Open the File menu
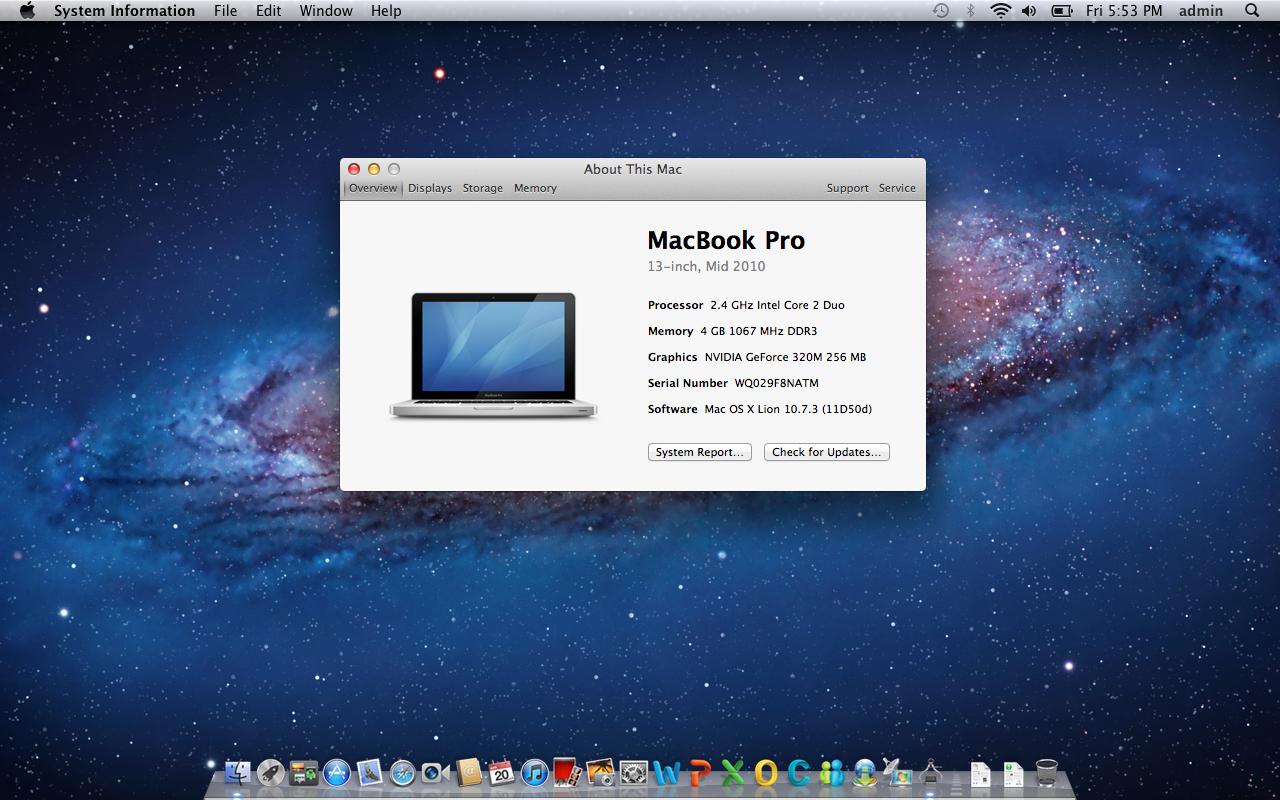Screen dimensions: 1280x800 click(225, 11)
